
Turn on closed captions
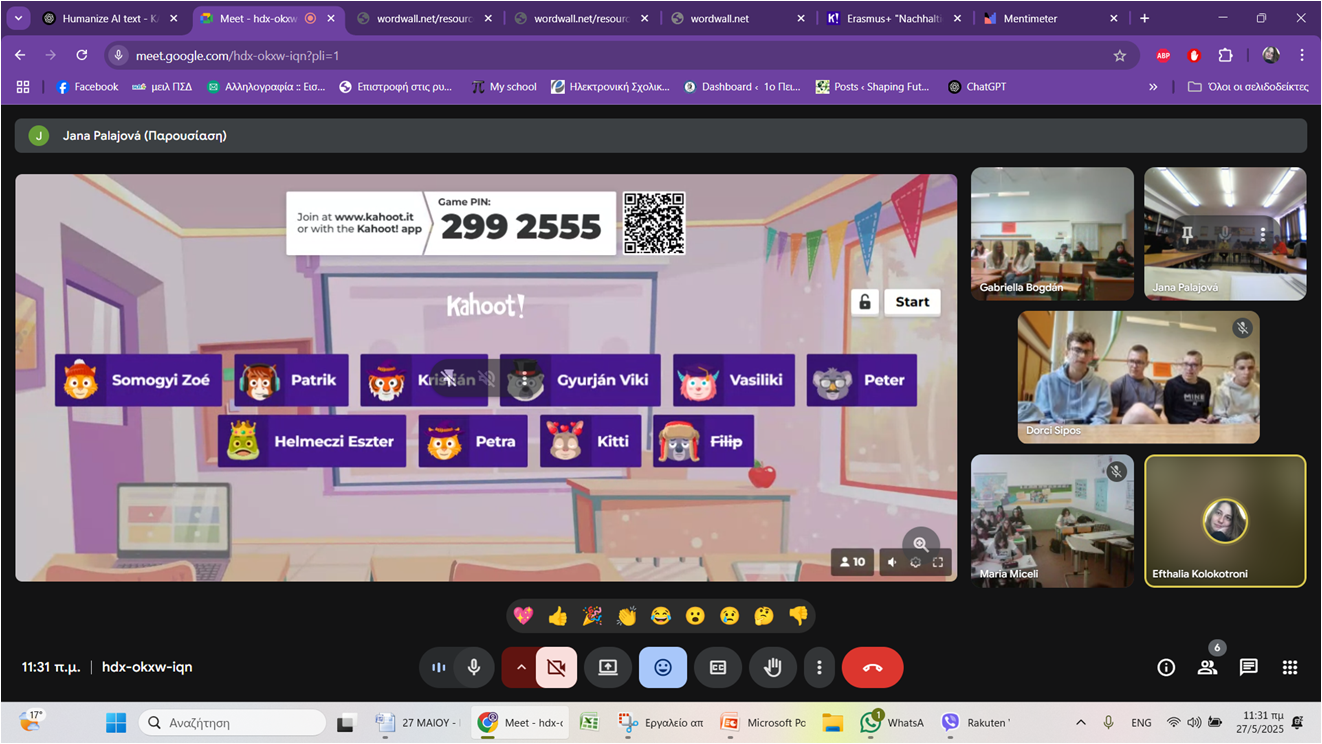point(718,667)
